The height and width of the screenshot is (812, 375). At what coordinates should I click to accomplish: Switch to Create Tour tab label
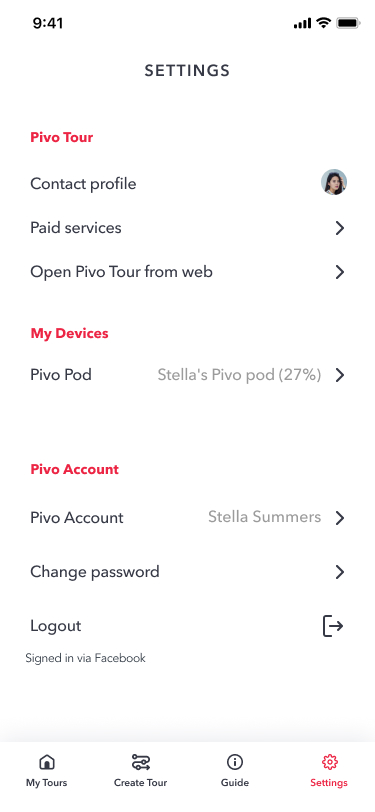[x=140, y=782]
